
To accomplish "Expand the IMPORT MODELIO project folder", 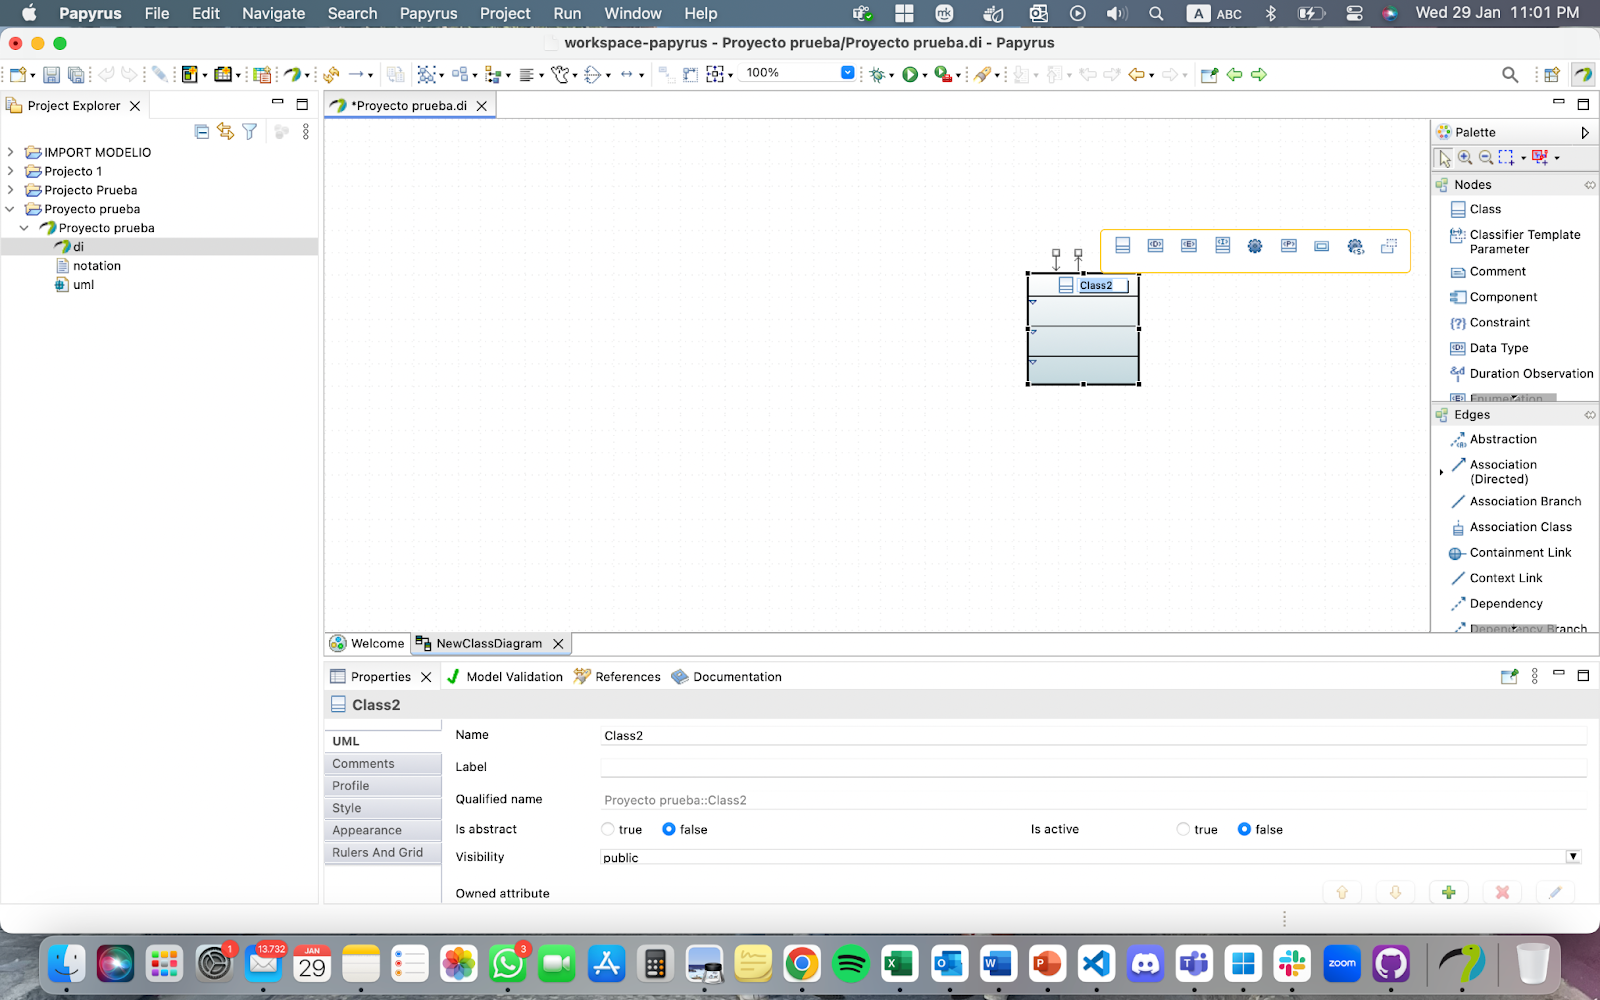I will click(11, 152).
